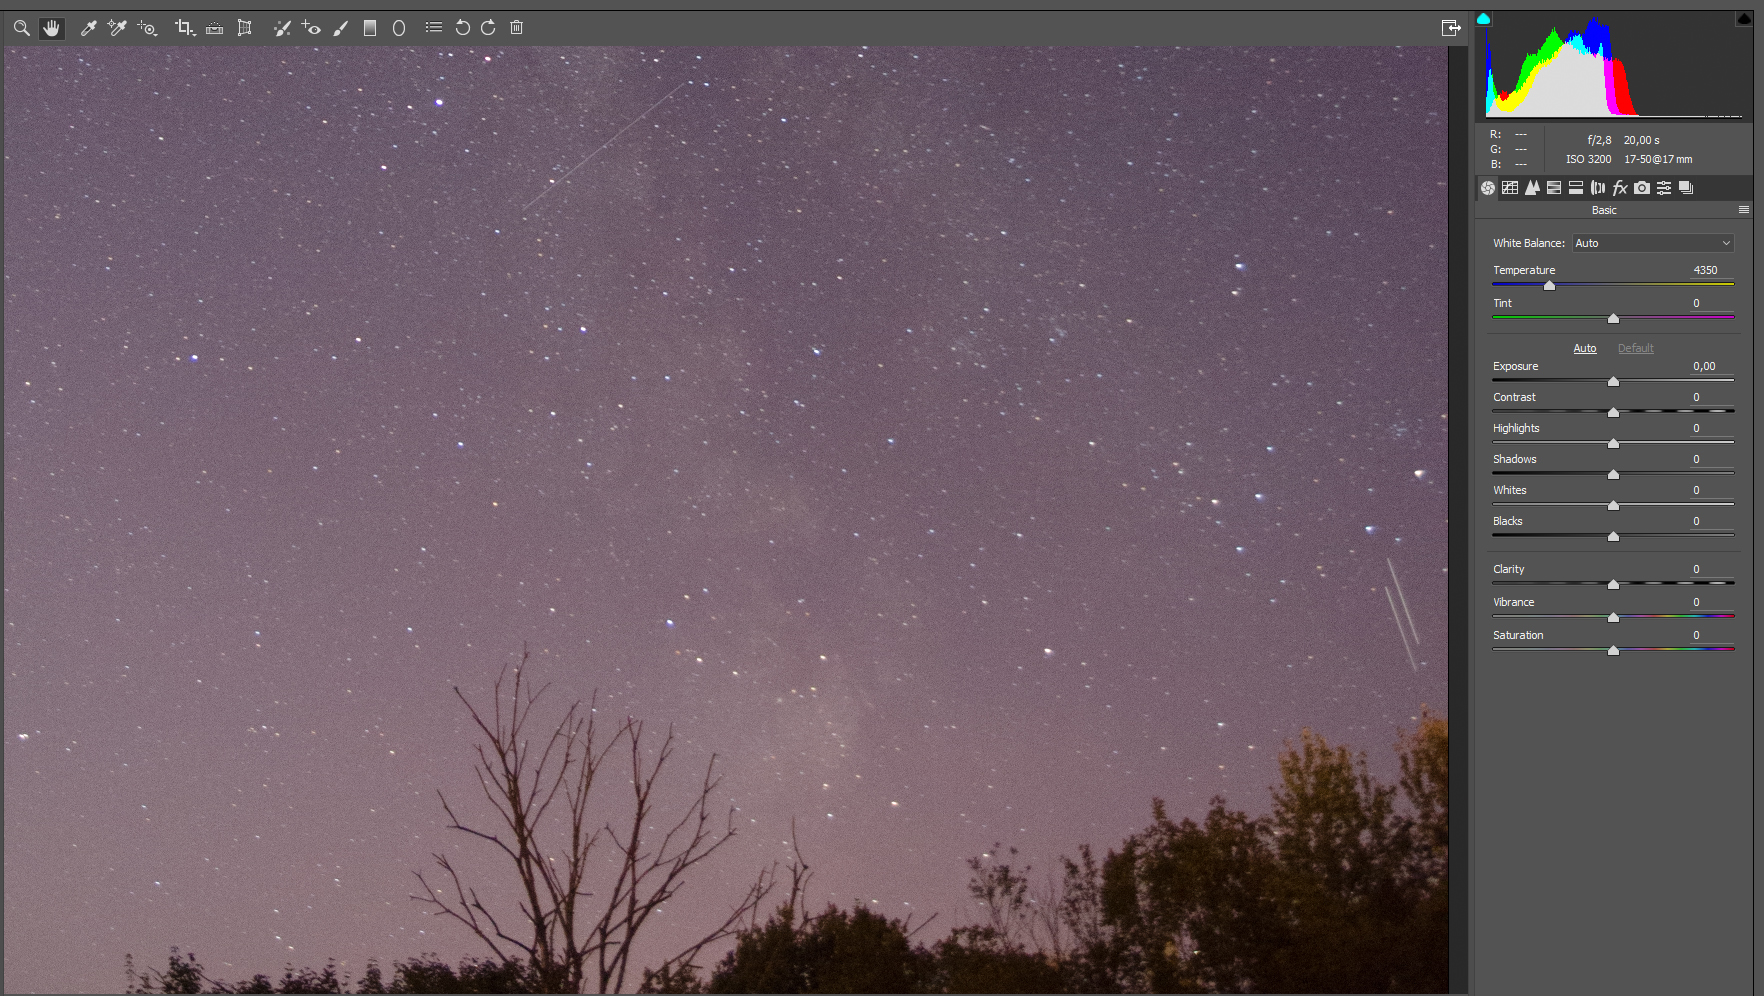The image size is (1764, 996).
Task: Select the Targeted Adjustment tool
Action: pos(147,28)
